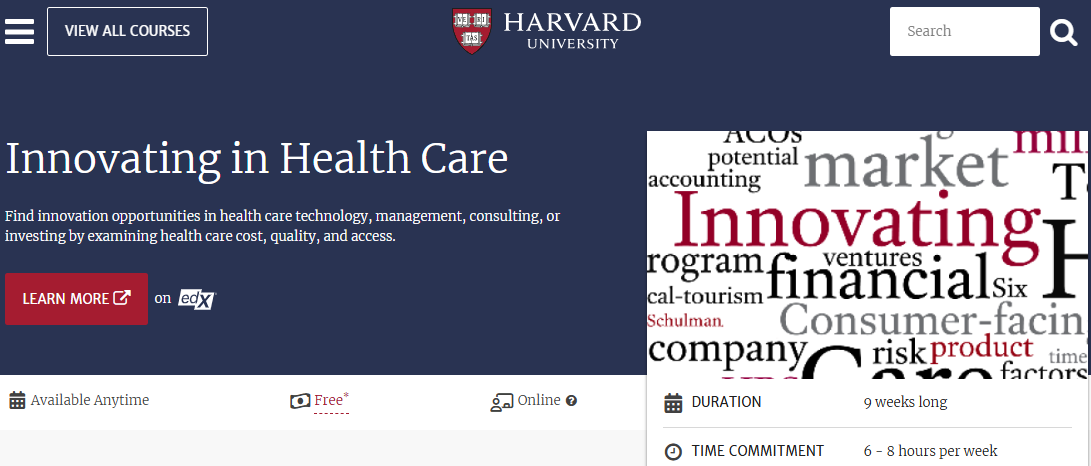Screen dimensions: 1091x466
Task: Open the underlined Free* link
Action: point(330,401)
